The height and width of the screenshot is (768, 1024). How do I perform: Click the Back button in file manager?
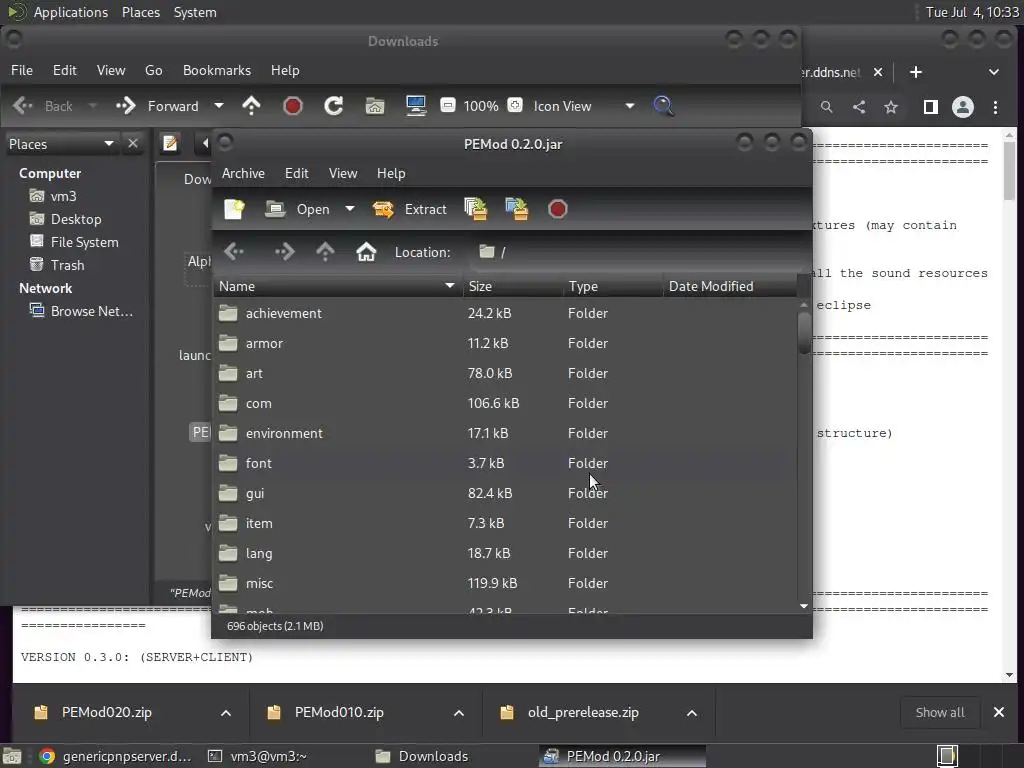(42, 106)
